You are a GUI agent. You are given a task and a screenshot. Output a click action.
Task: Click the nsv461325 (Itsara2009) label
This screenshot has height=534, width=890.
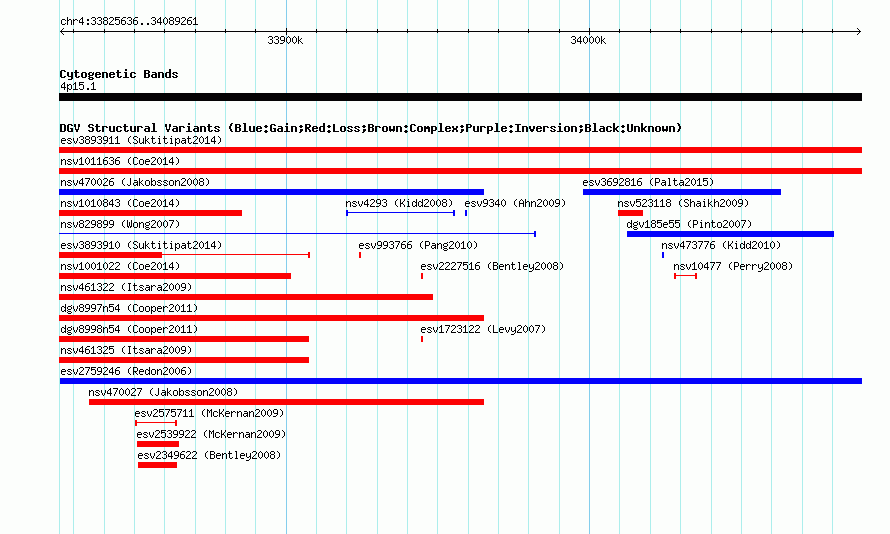coord(126,350)
